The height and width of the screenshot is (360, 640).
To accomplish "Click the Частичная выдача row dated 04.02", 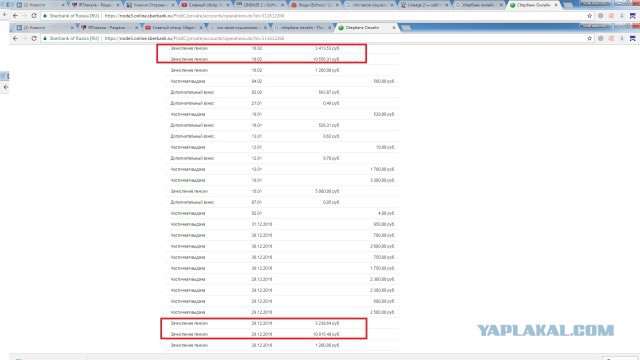I will pos(282,81).
